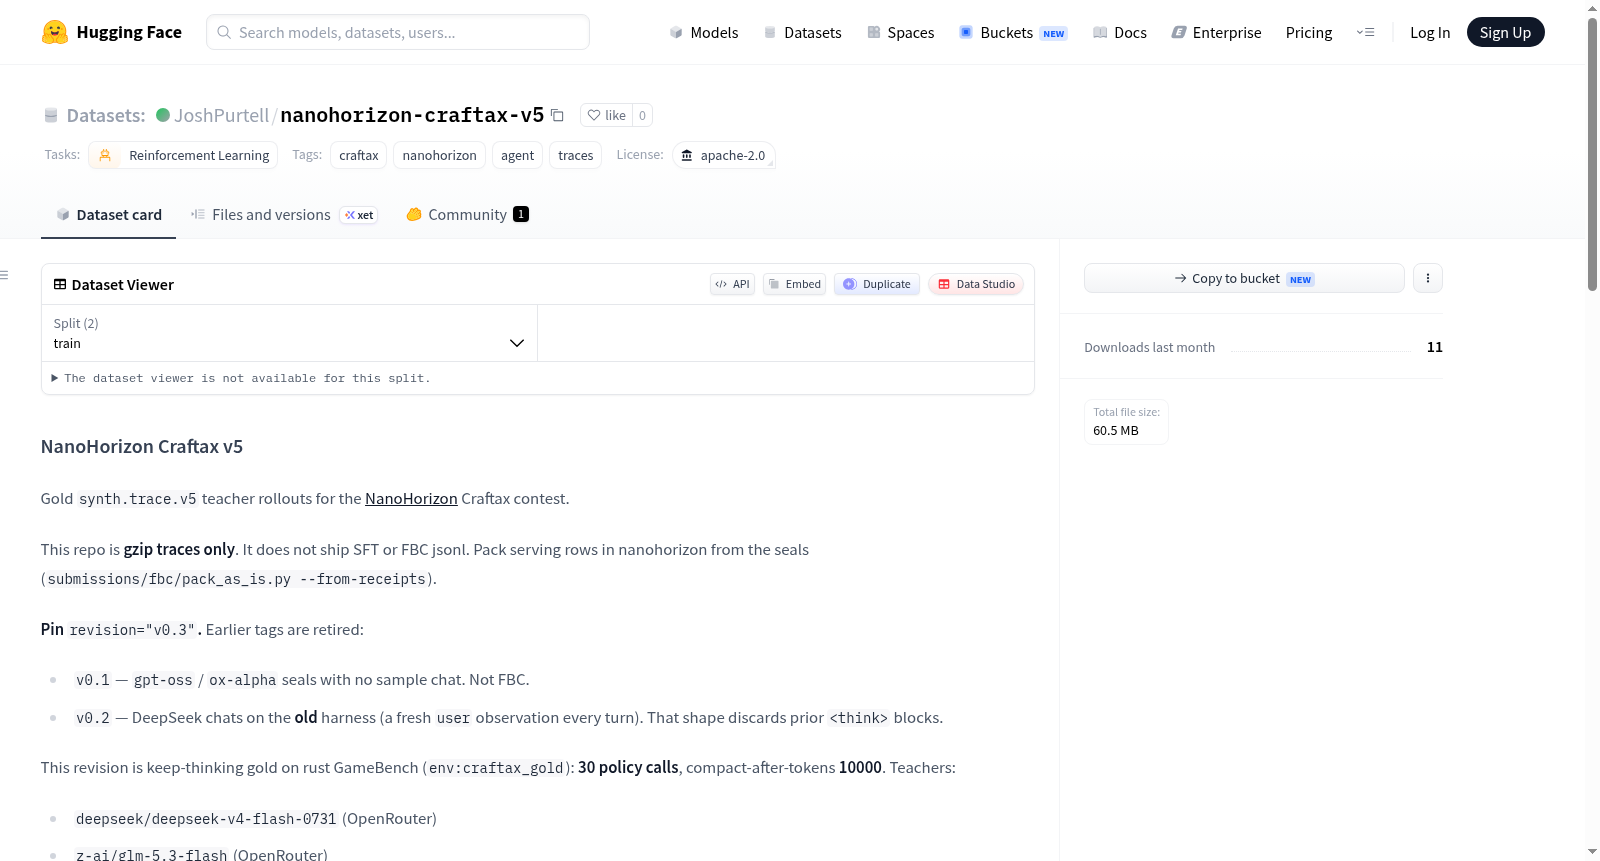
Task: Click the Dataset Viewer table icon
Action: click(x=60, y=285)
